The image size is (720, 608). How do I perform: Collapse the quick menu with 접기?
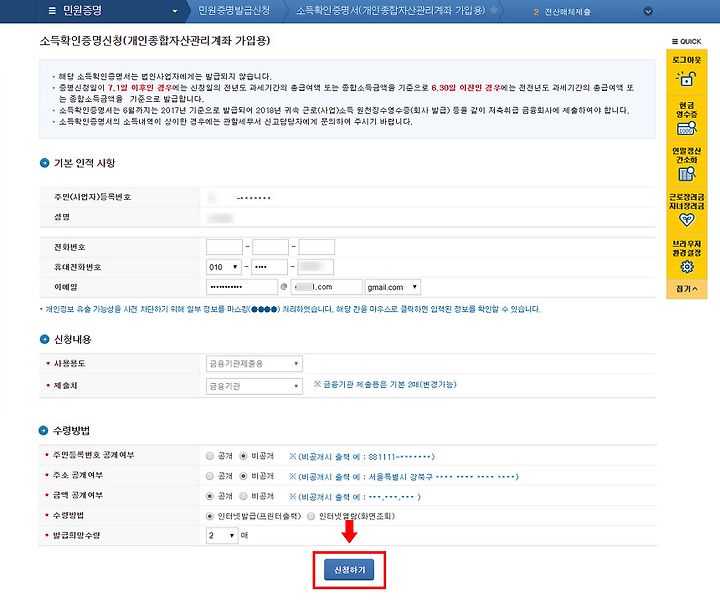(x=686, y=289)
